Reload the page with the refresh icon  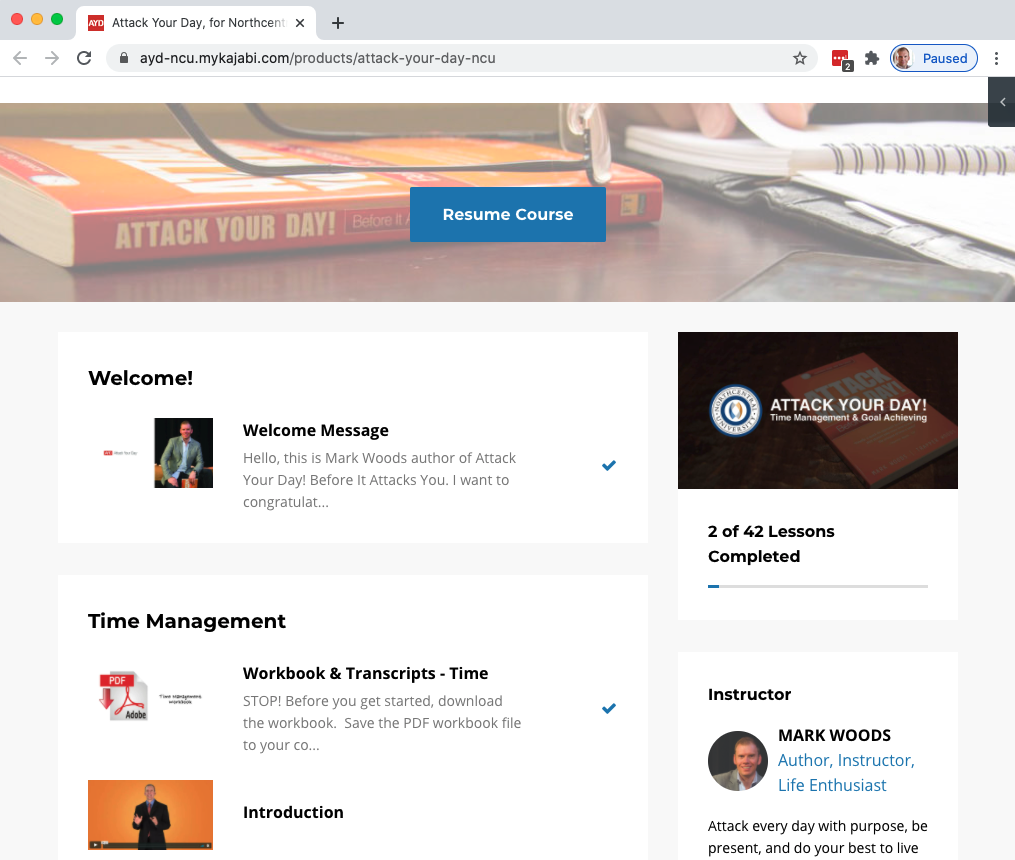point(84,58)
